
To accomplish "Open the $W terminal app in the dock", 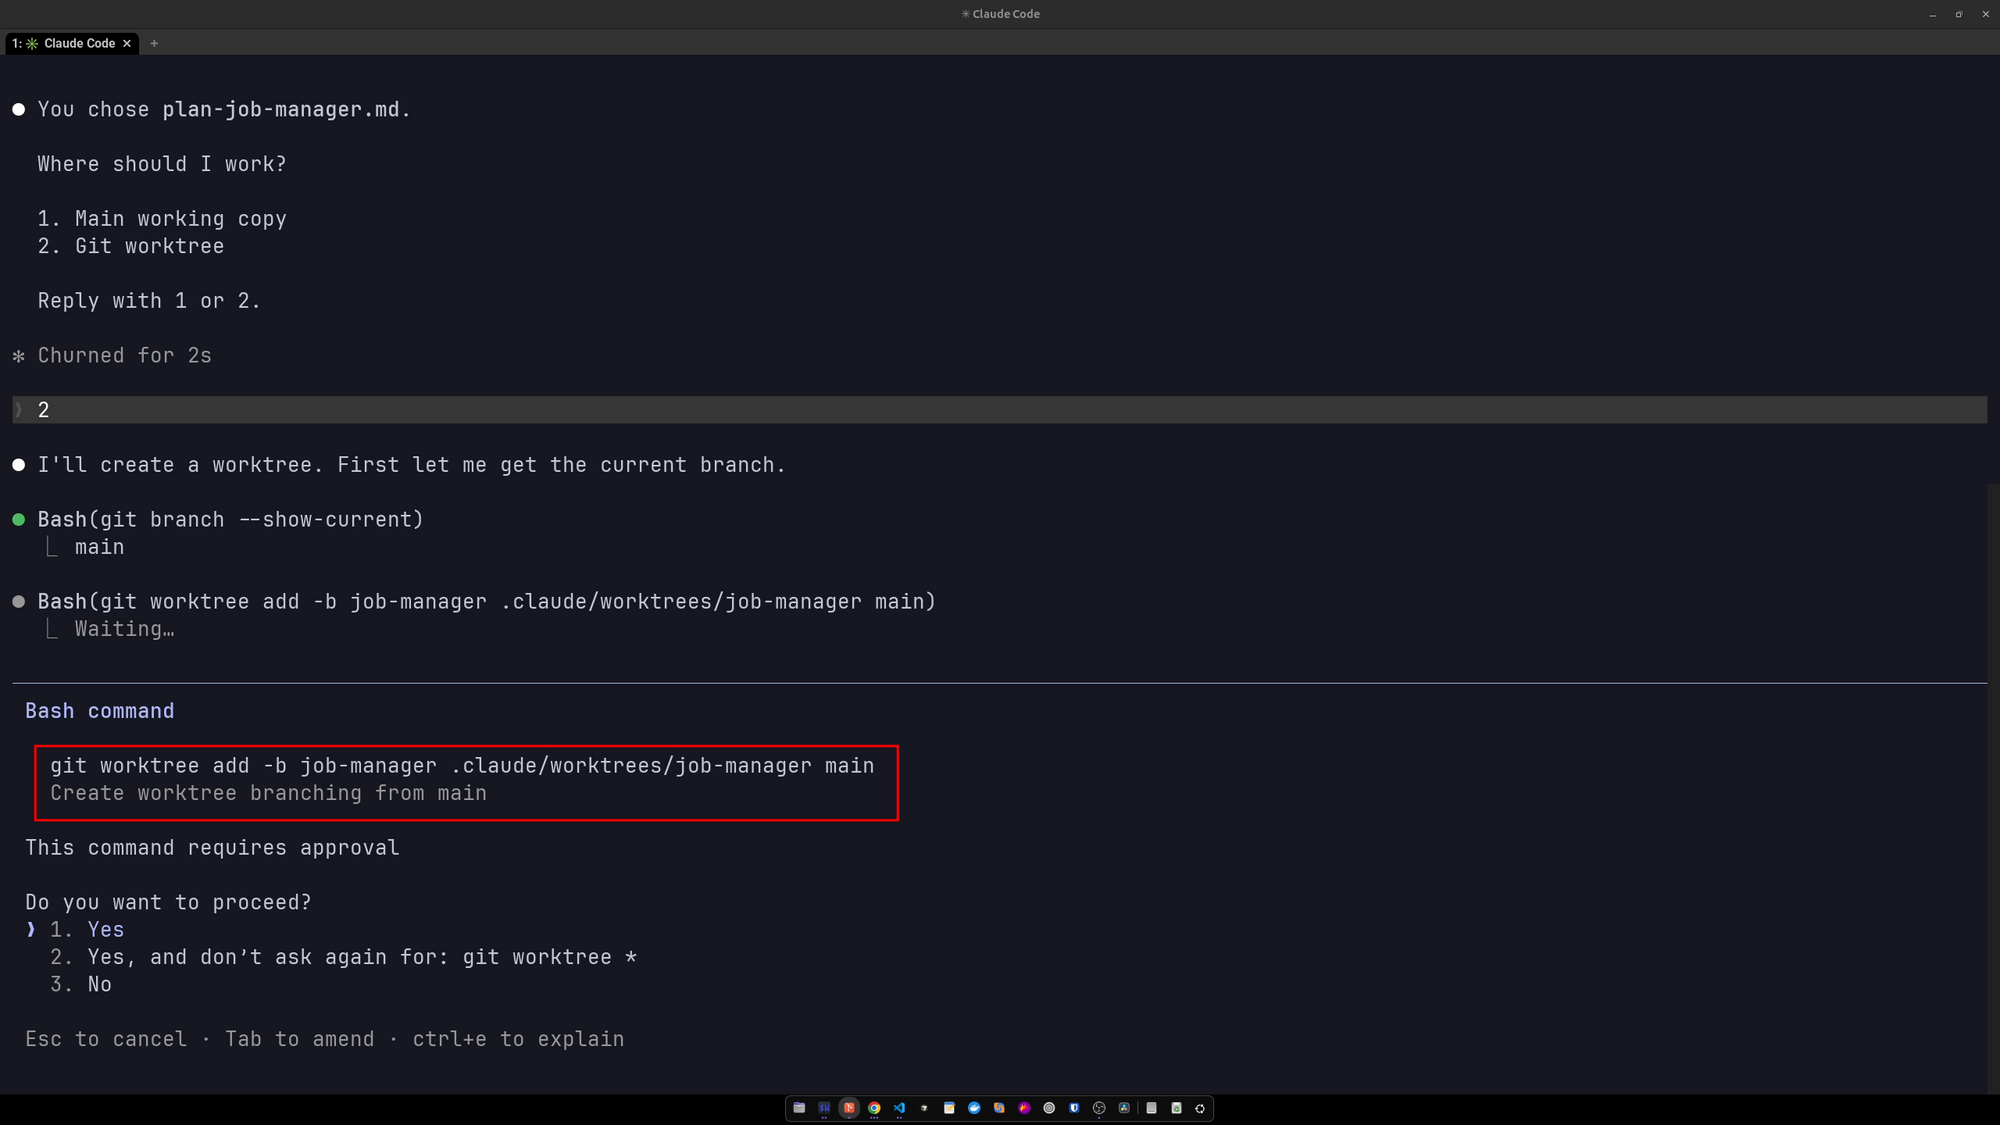I will (824, 1108).
